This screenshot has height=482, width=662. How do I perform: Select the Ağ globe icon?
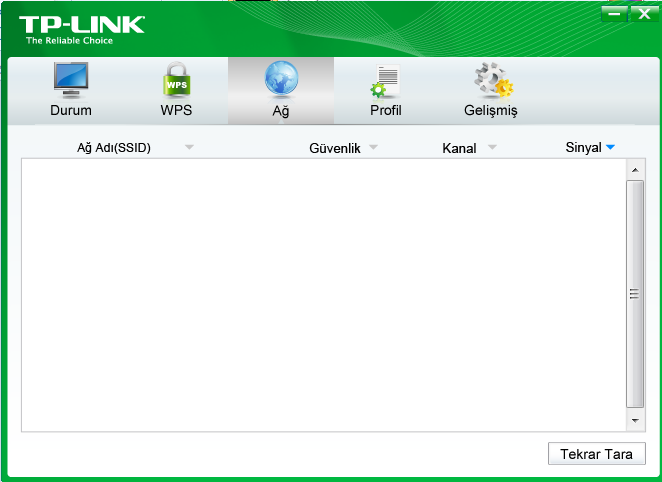[x=281, y=79]
